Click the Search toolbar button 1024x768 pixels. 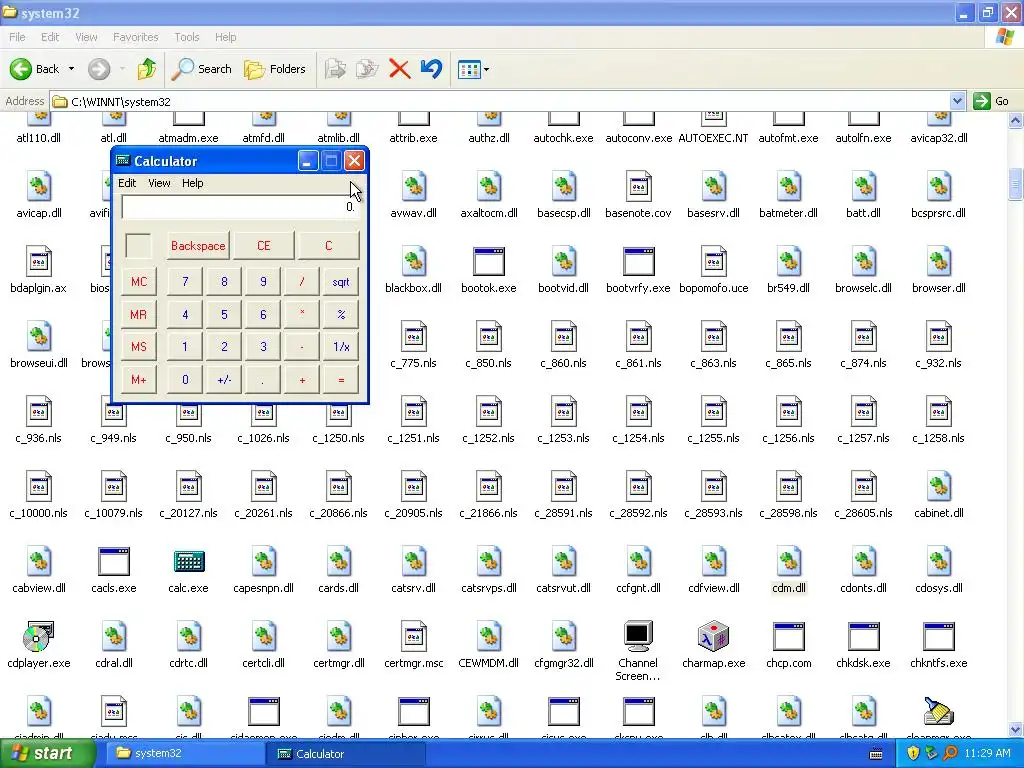pyautogui.click(x=202, y=69)
